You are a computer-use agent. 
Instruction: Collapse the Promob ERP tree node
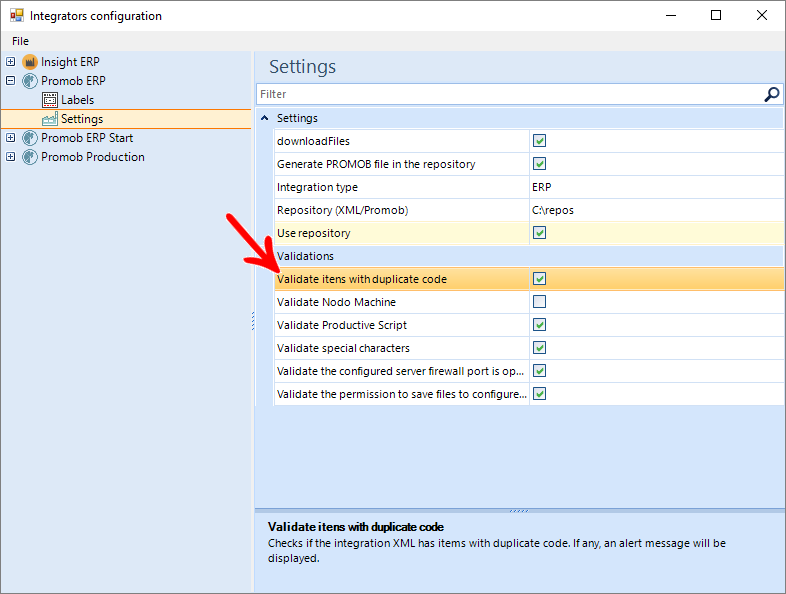coord(11,81)
